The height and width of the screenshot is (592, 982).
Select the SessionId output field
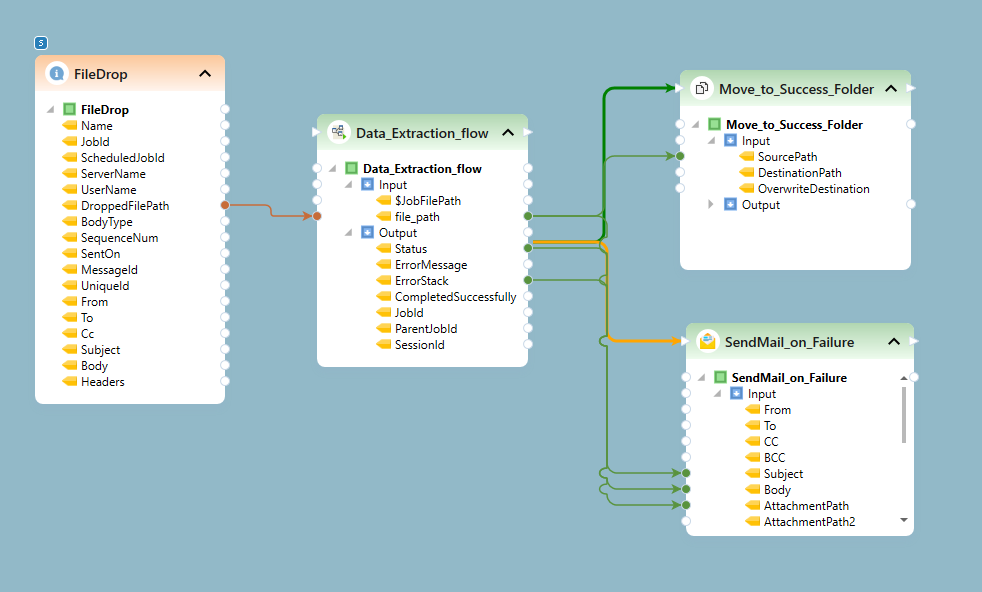click(x=420, y=345)
